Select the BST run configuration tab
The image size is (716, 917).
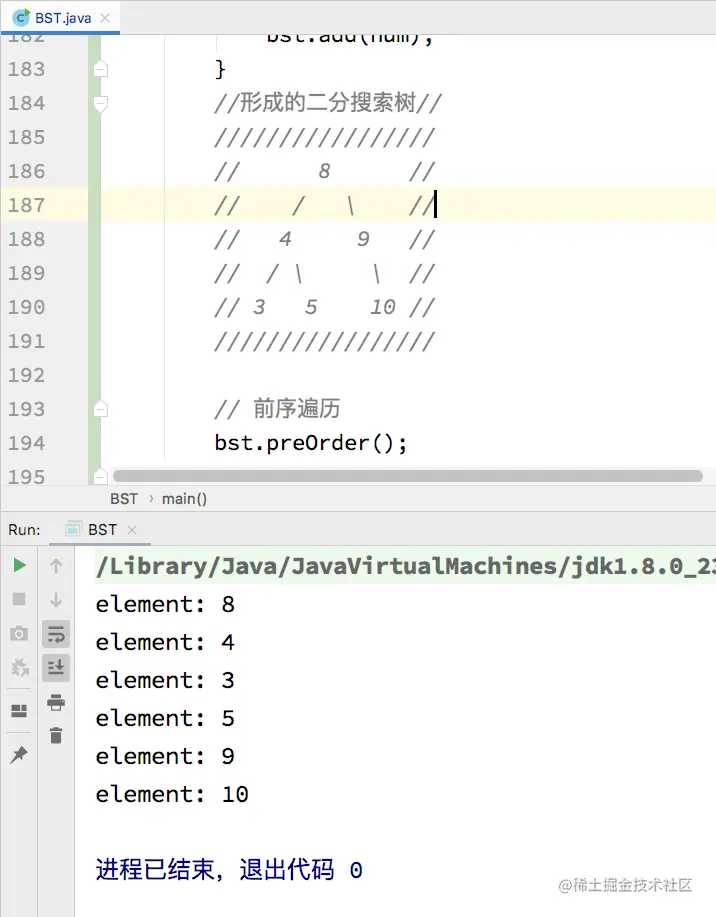100,530
